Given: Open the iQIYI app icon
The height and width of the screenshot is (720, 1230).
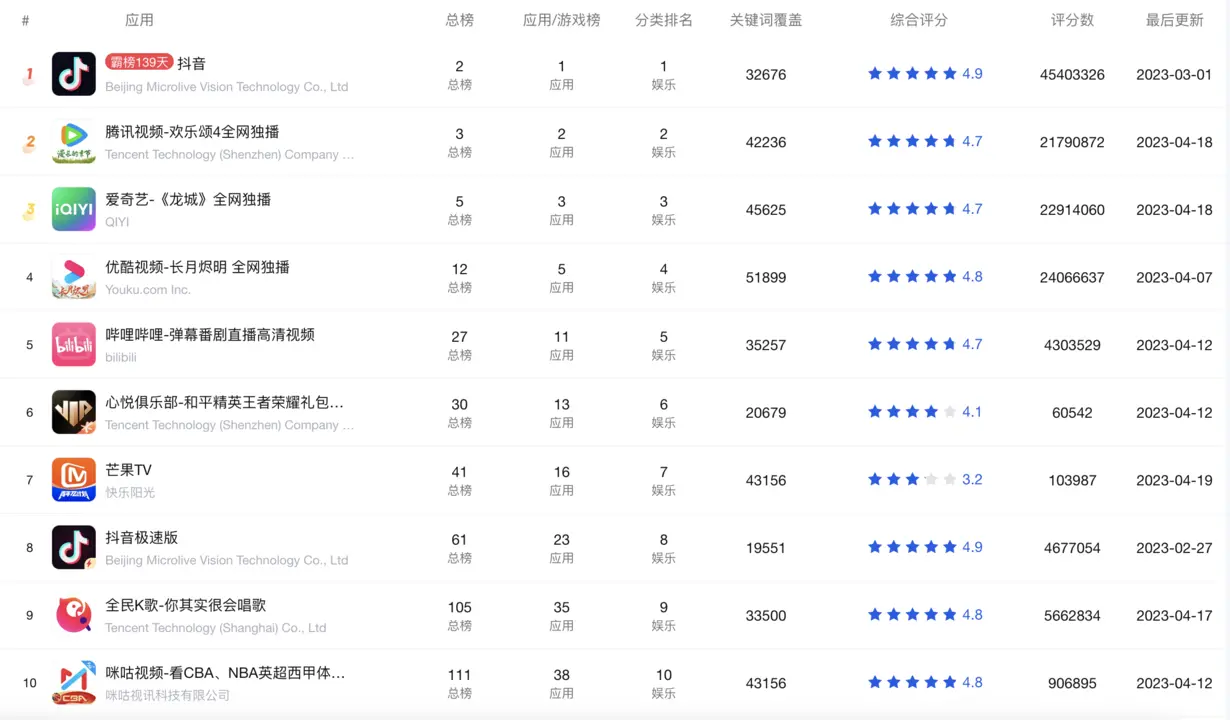Looking at the screenshot, I should [x=74, y=209].
